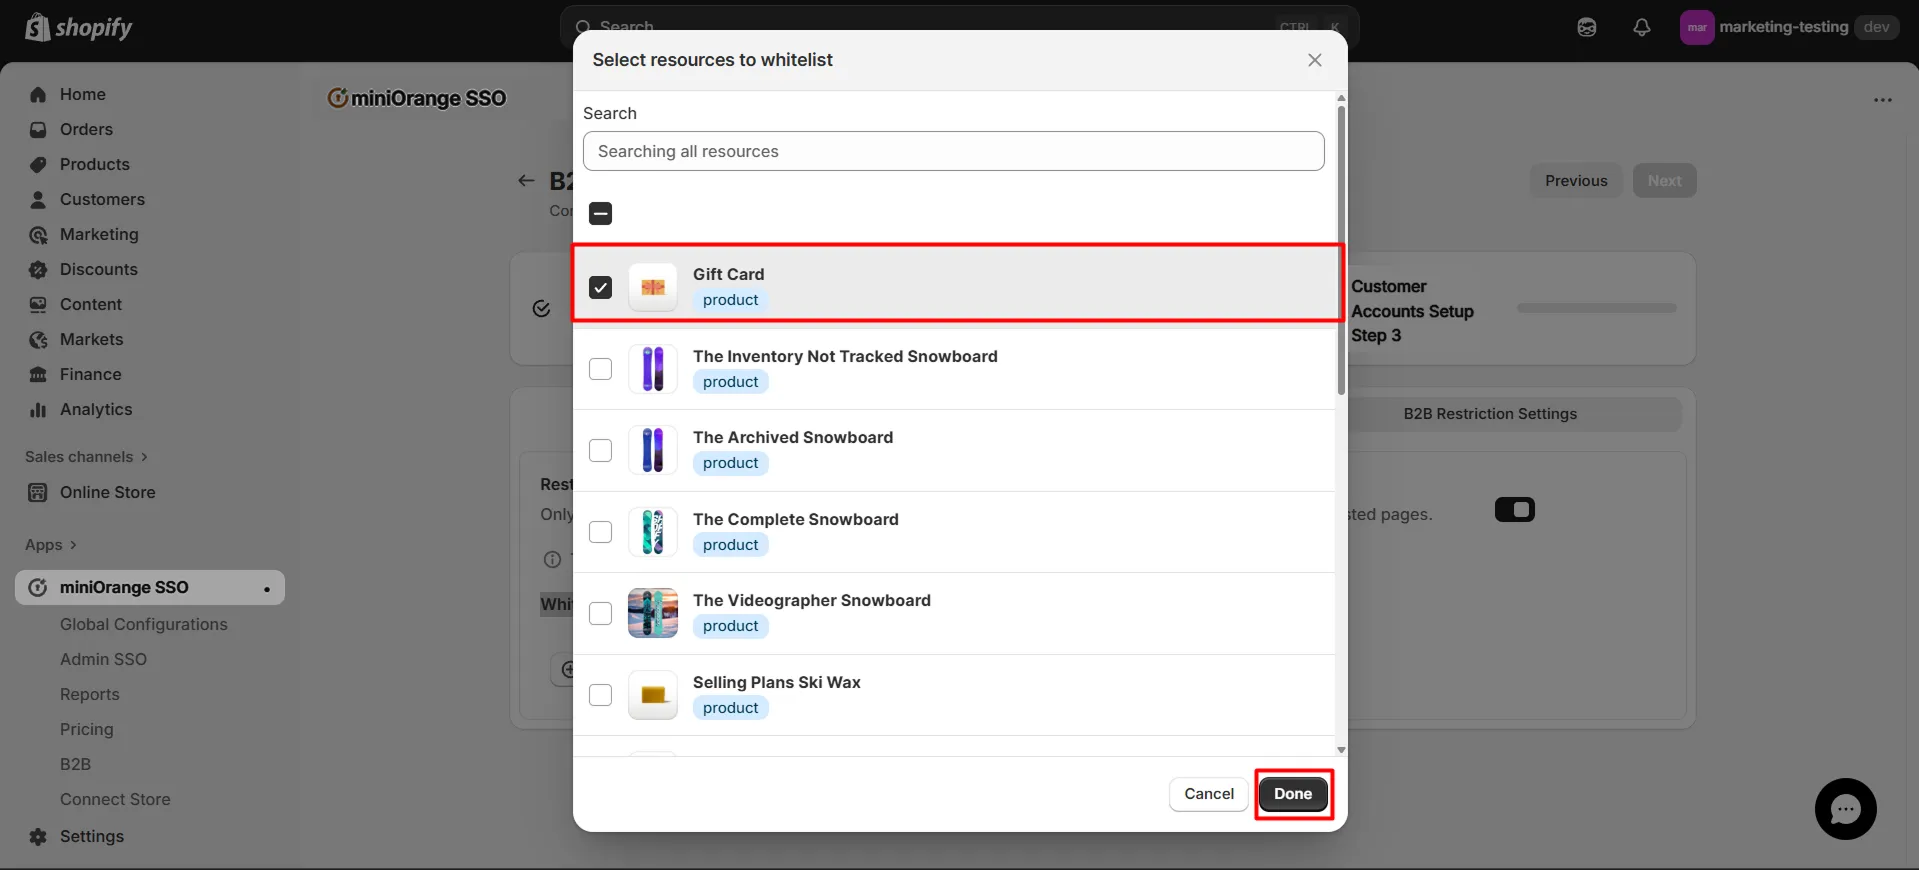Image resolution: width=1919 pixels, height=870 pixels.
Task: Click the marketing-testing account avatar
Action: pyautogui.click(x=1697, y=27)
